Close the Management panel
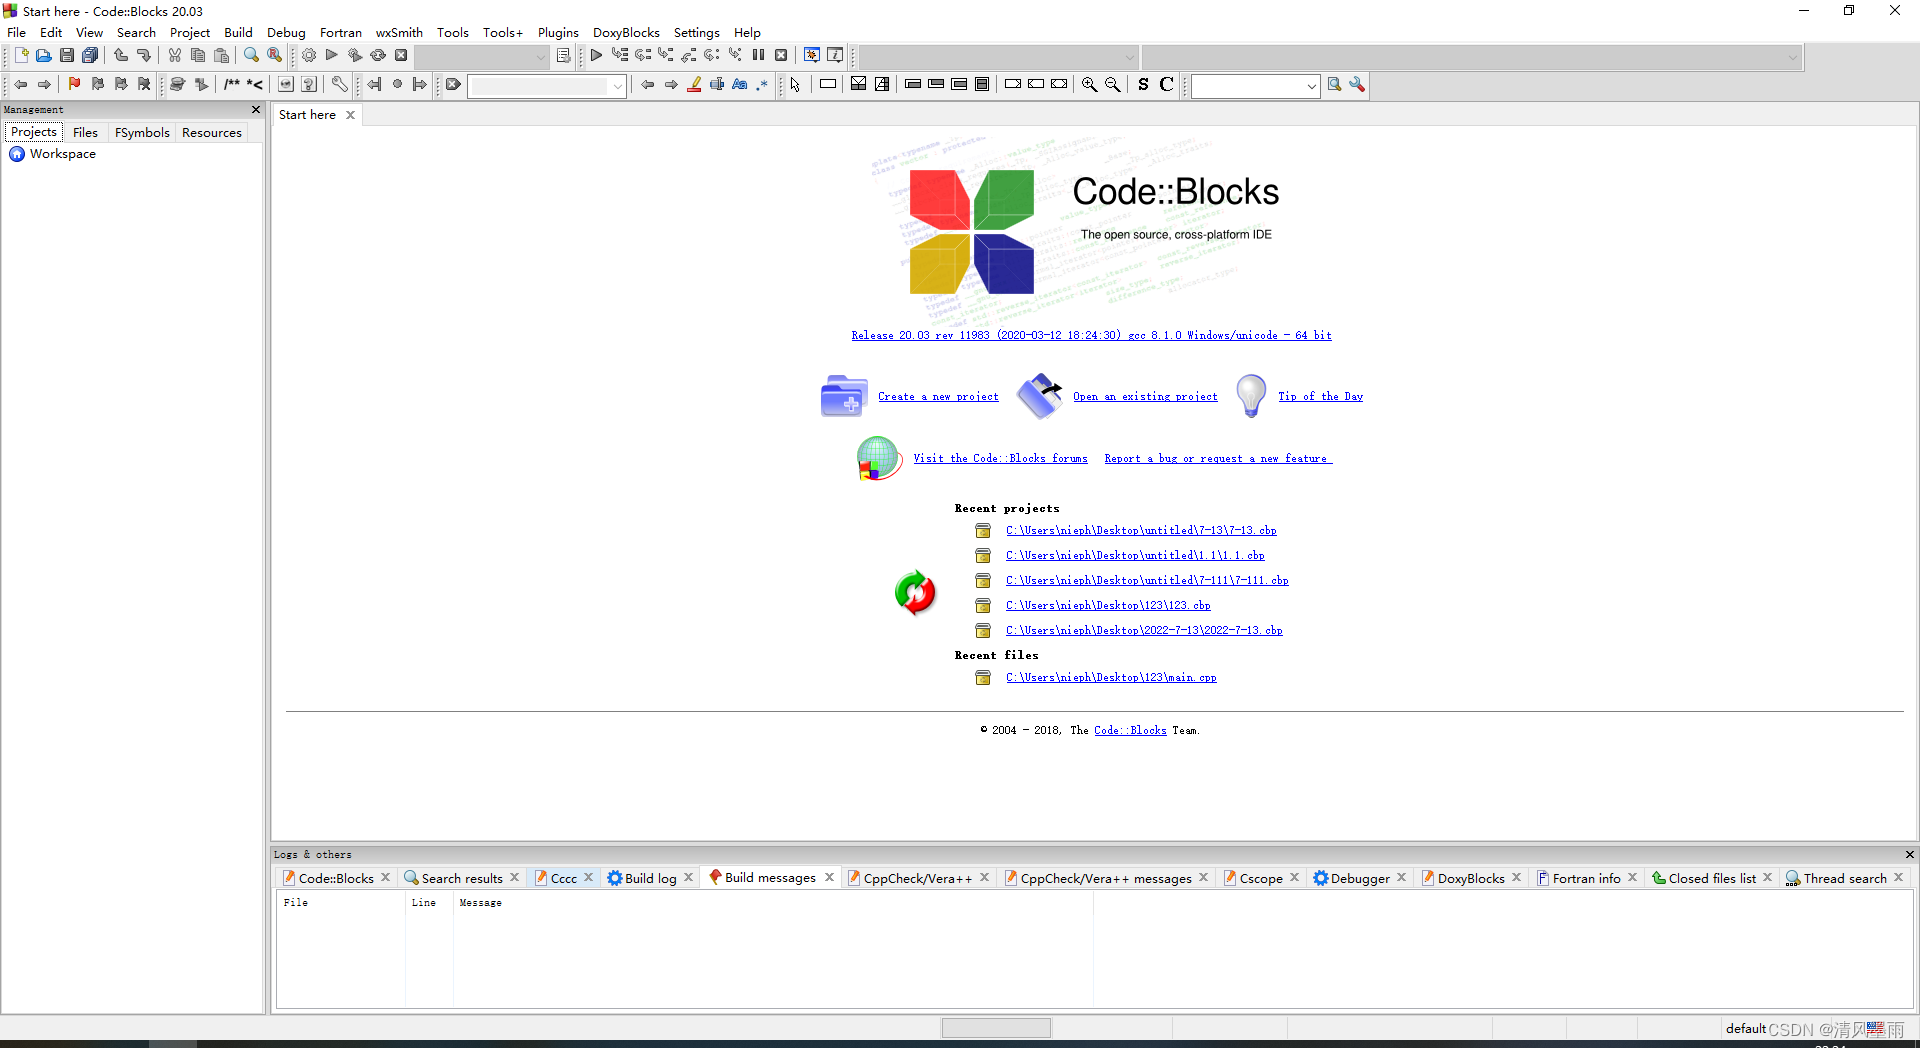Screen dimensions: 1920x1048 point(256,110)
